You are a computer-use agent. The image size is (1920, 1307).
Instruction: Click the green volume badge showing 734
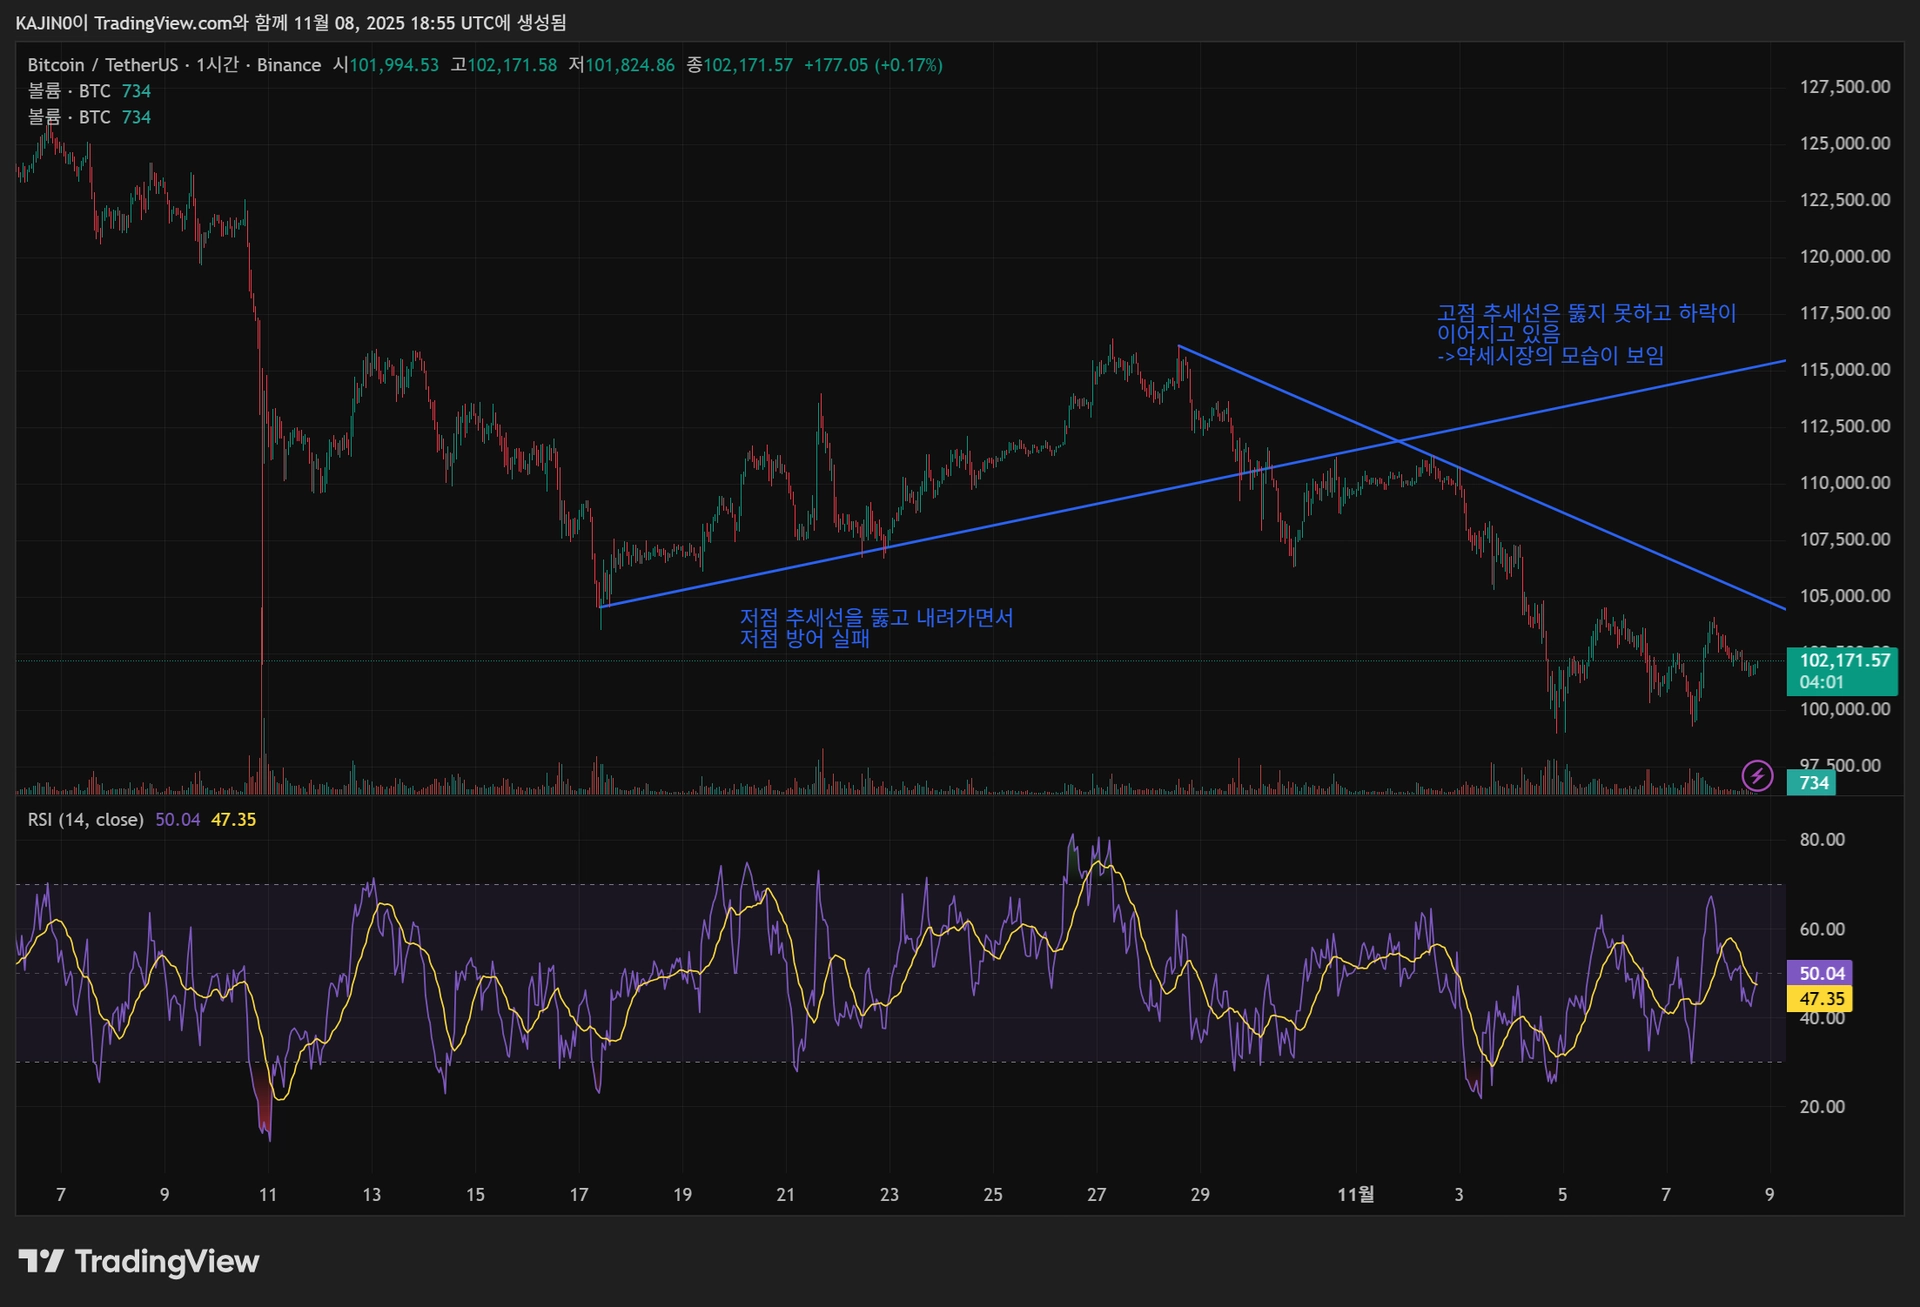pos(1812,783)
